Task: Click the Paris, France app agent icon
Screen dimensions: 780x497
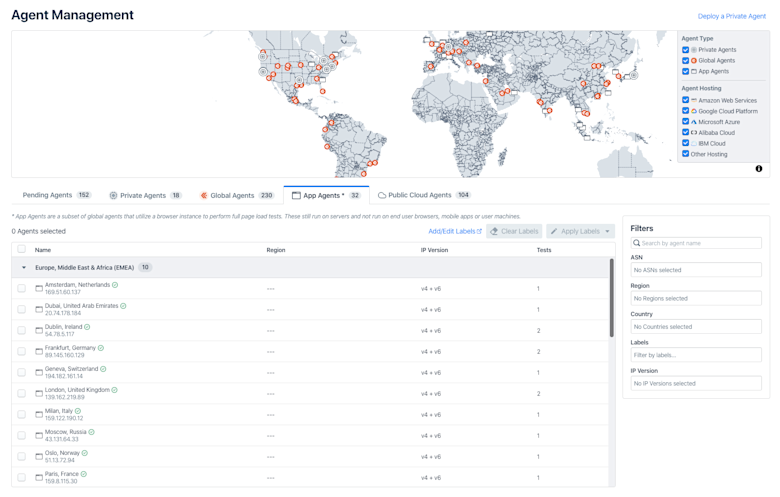Action: tap(39, 478)
